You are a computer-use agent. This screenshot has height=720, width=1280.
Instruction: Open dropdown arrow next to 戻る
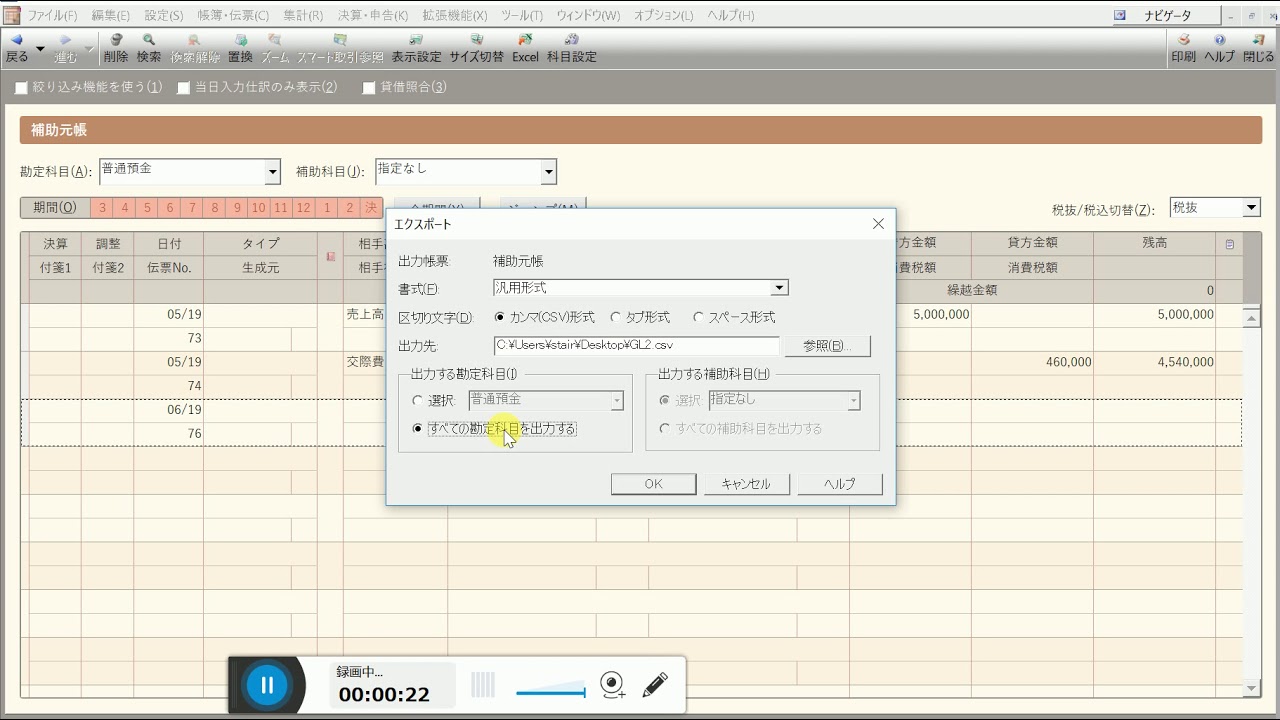40,48
